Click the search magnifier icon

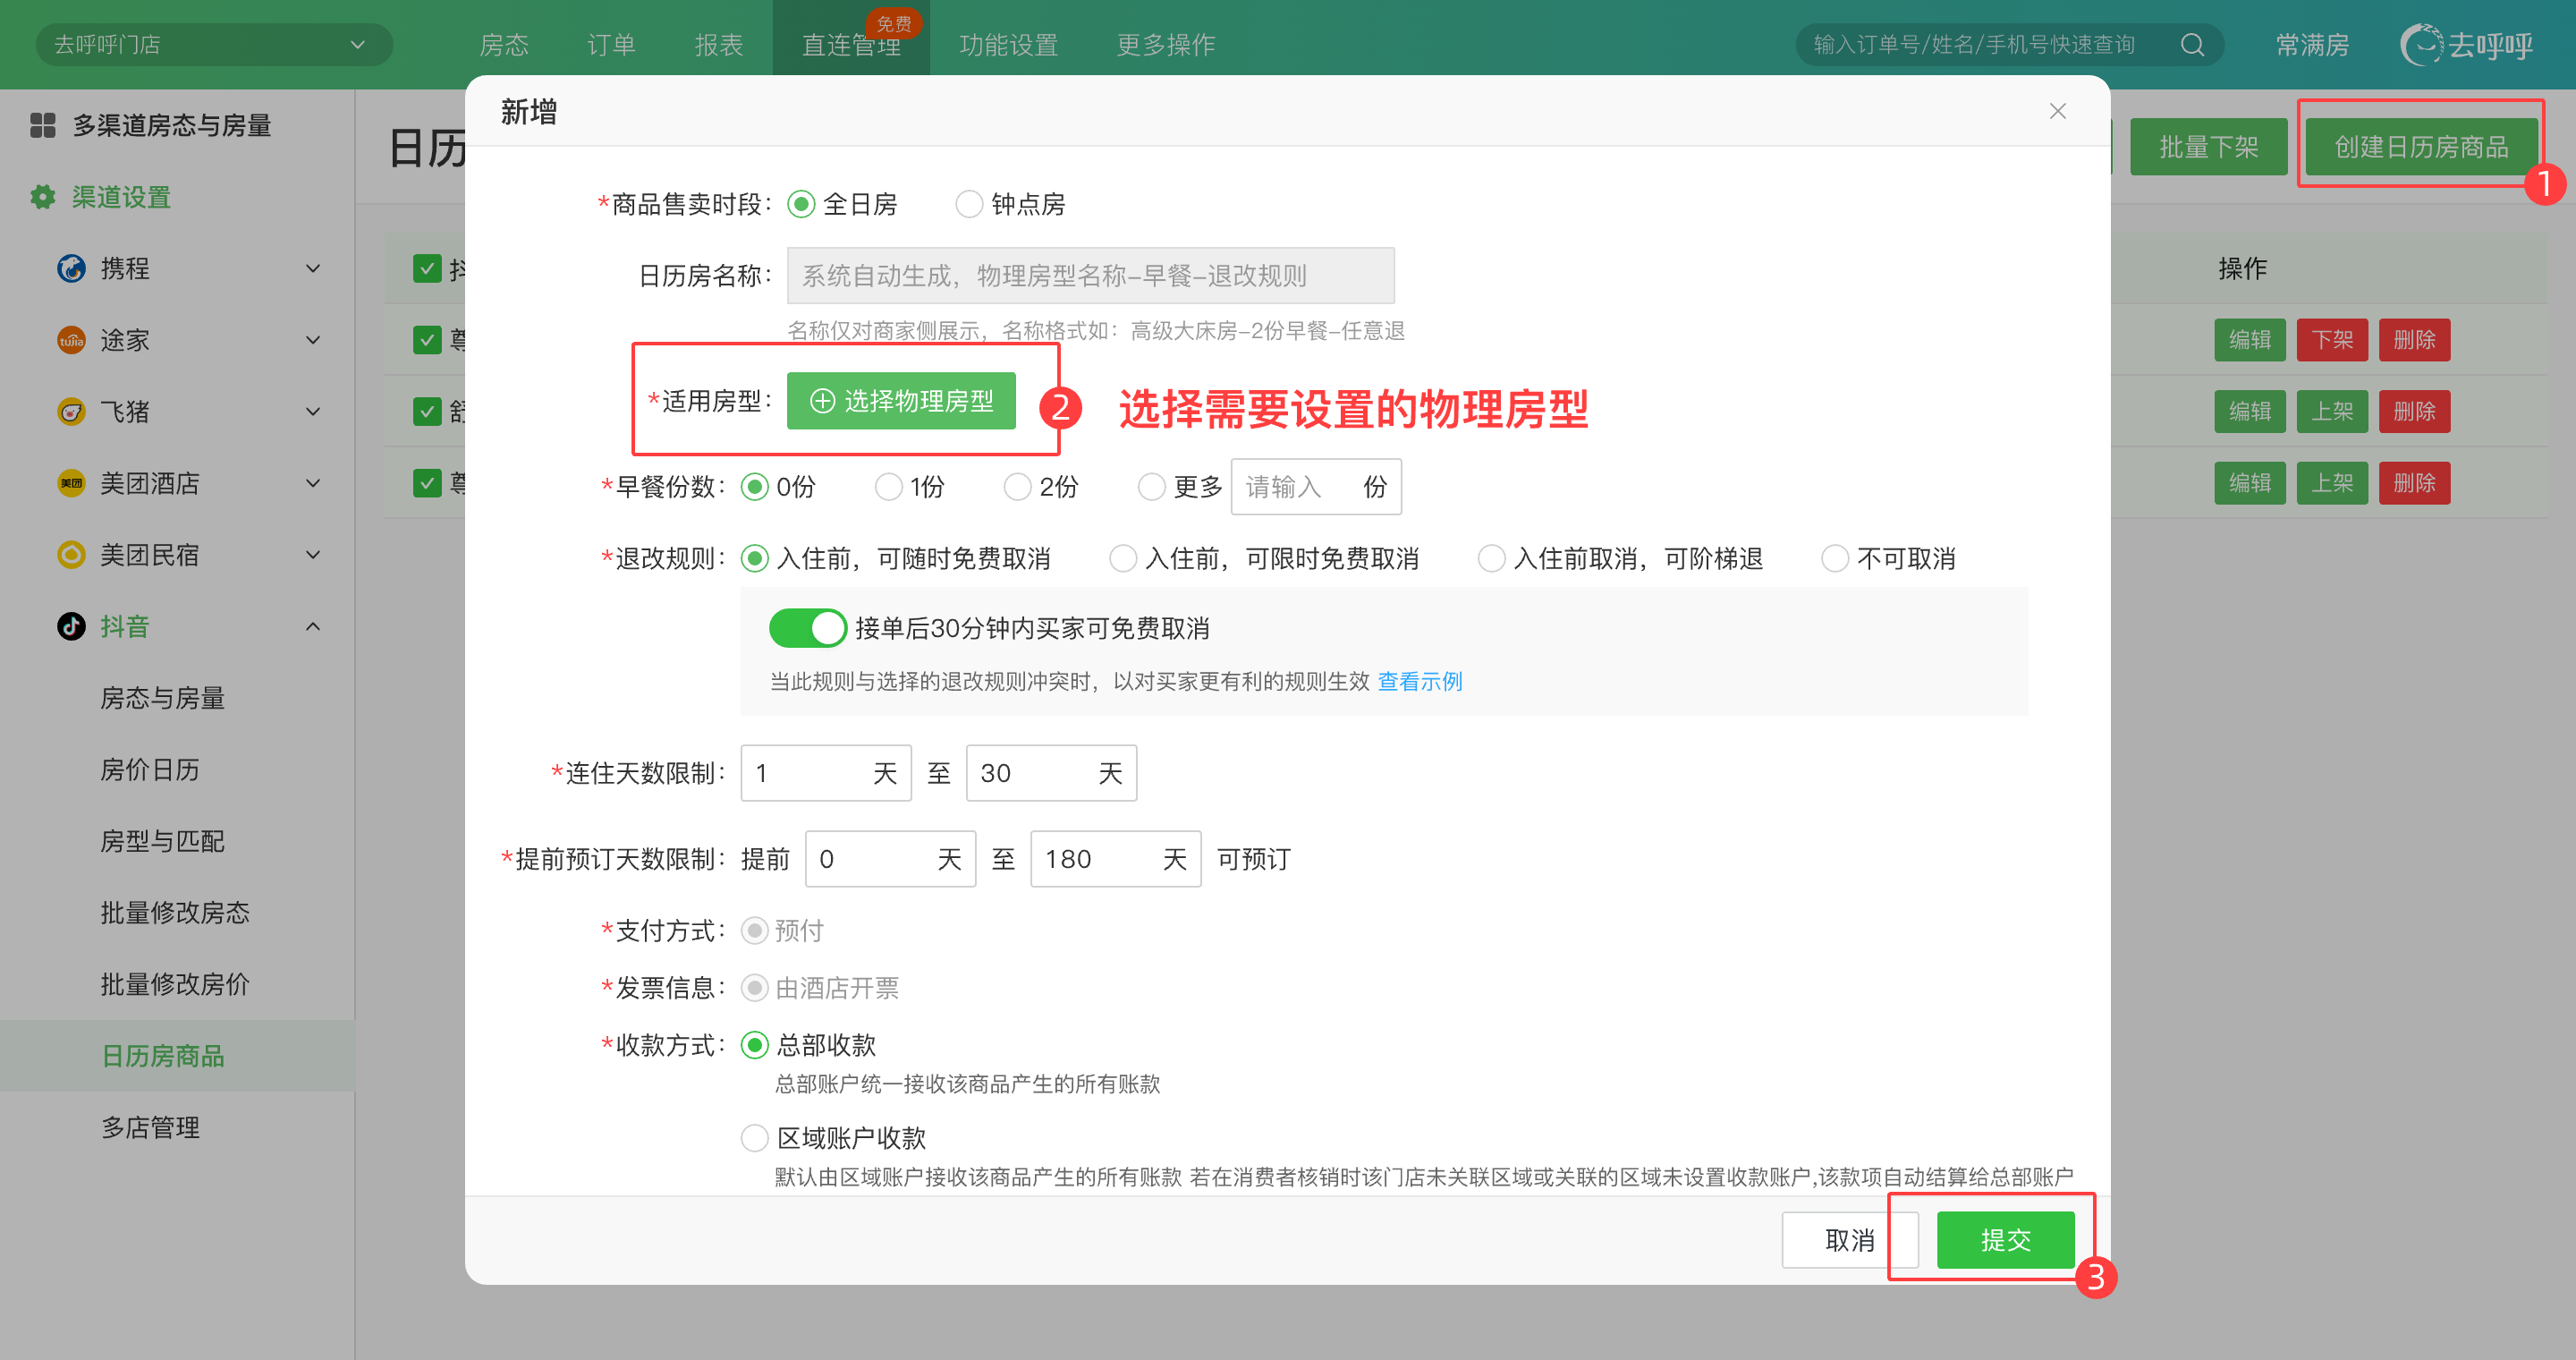coord(2191,45)
